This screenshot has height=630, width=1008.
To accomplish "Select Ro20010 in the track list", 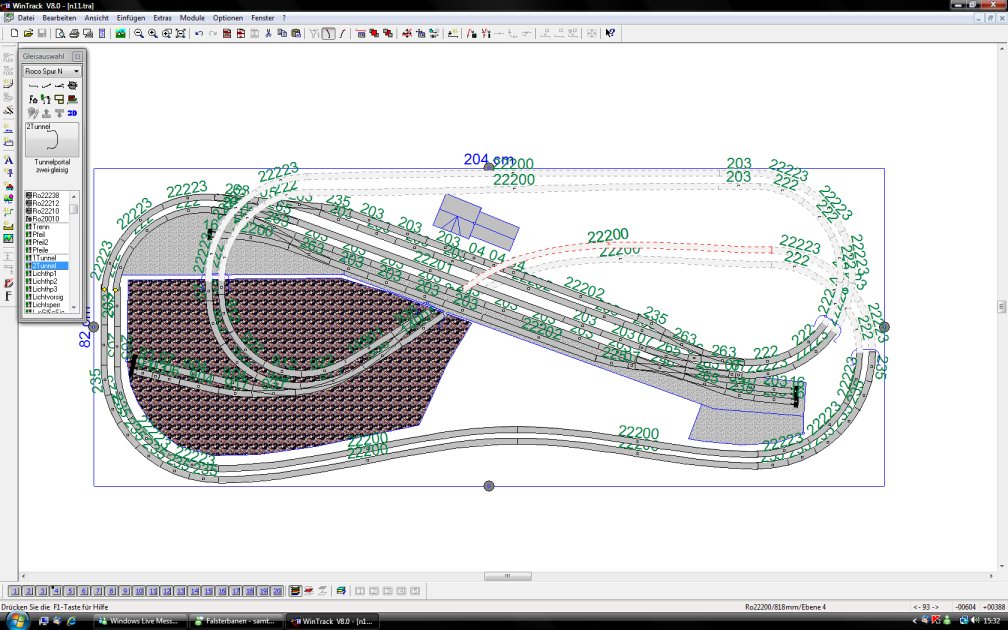I will pos(46,219).
